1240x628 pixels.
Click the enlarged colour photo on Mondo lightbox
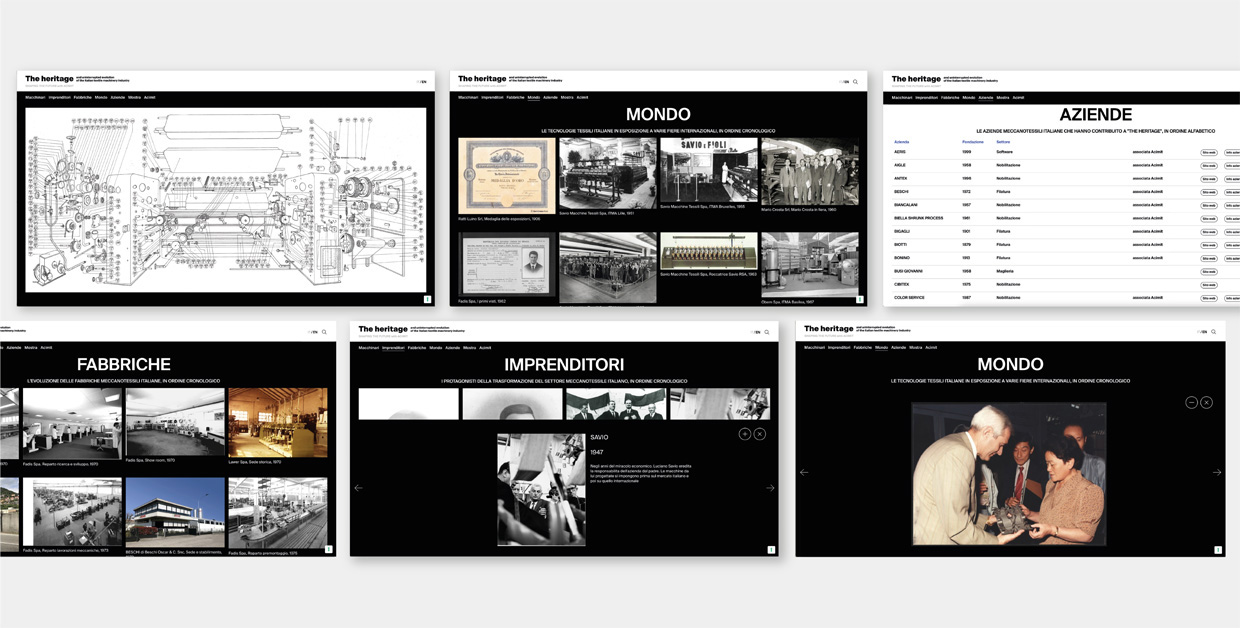point(1008,473)
